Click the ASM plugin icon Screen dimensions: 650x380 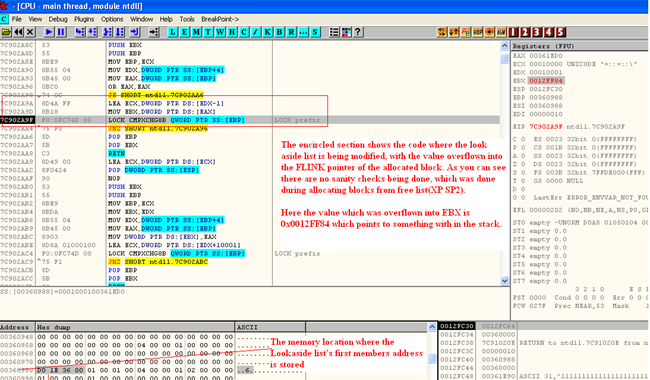click(501, 32)
